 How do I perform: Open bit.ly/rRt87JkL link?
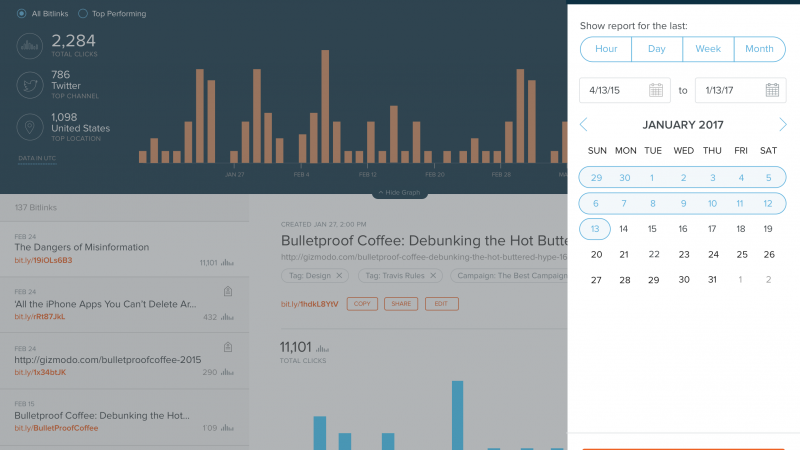point(40,316)
